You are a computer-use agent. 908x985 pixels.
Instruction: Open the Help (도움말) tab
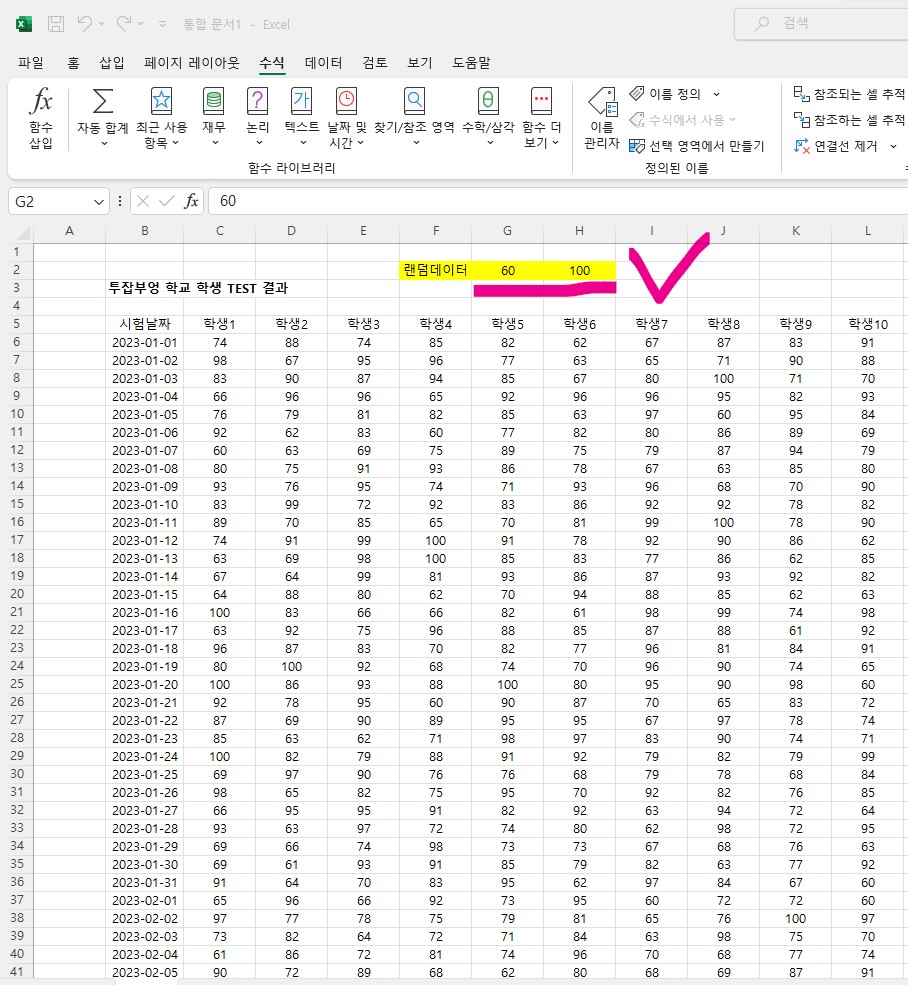[471, 62]
